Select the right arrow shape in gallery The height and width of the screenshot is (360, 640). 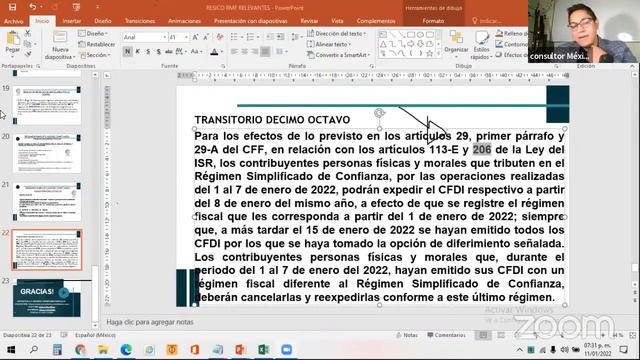point(411,44)
